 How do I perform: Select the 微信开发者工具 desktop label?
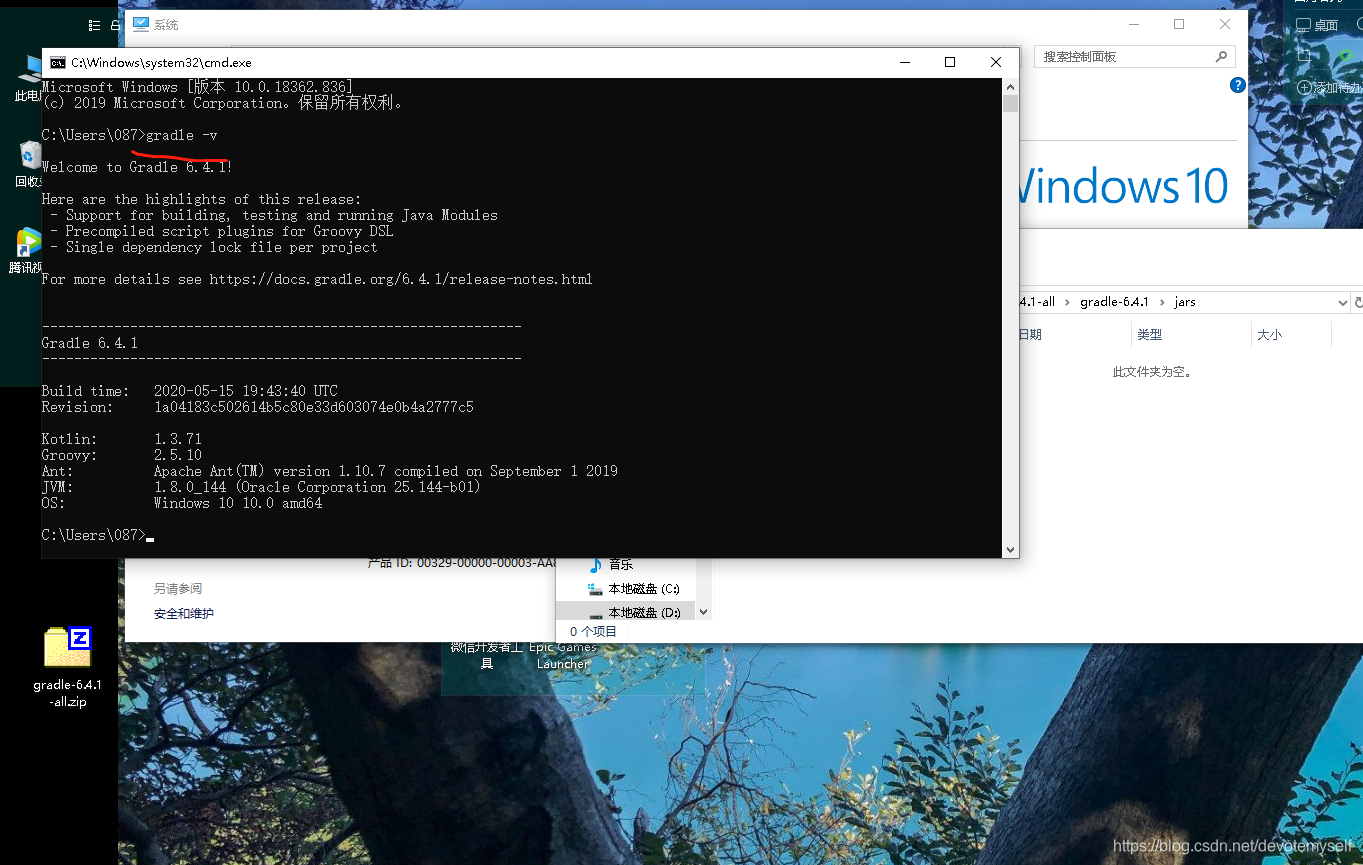pyautogui.click(x=486, y=655)
